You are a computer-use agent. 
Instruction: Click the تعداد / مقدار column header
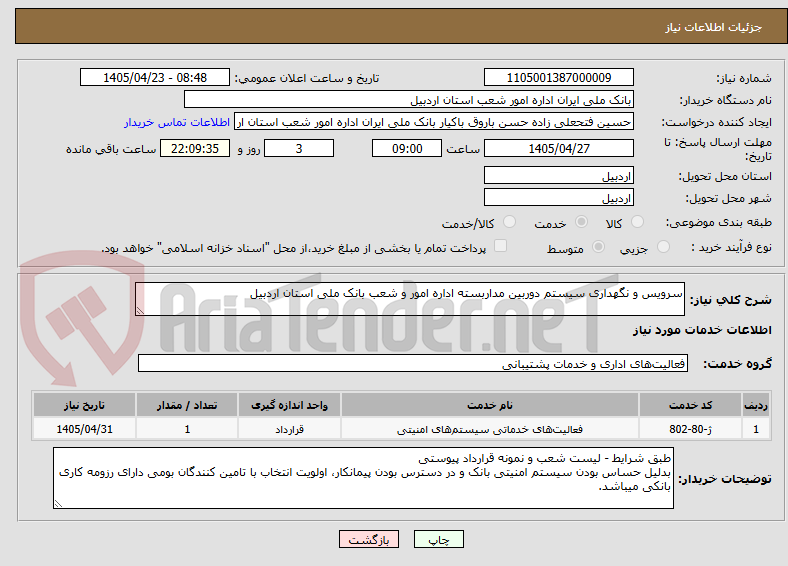point(187,405)
